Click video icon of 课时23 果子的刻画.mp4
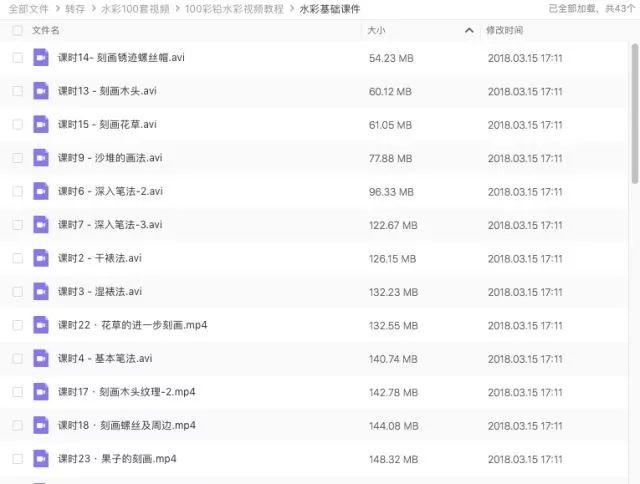 coord(41,459)
